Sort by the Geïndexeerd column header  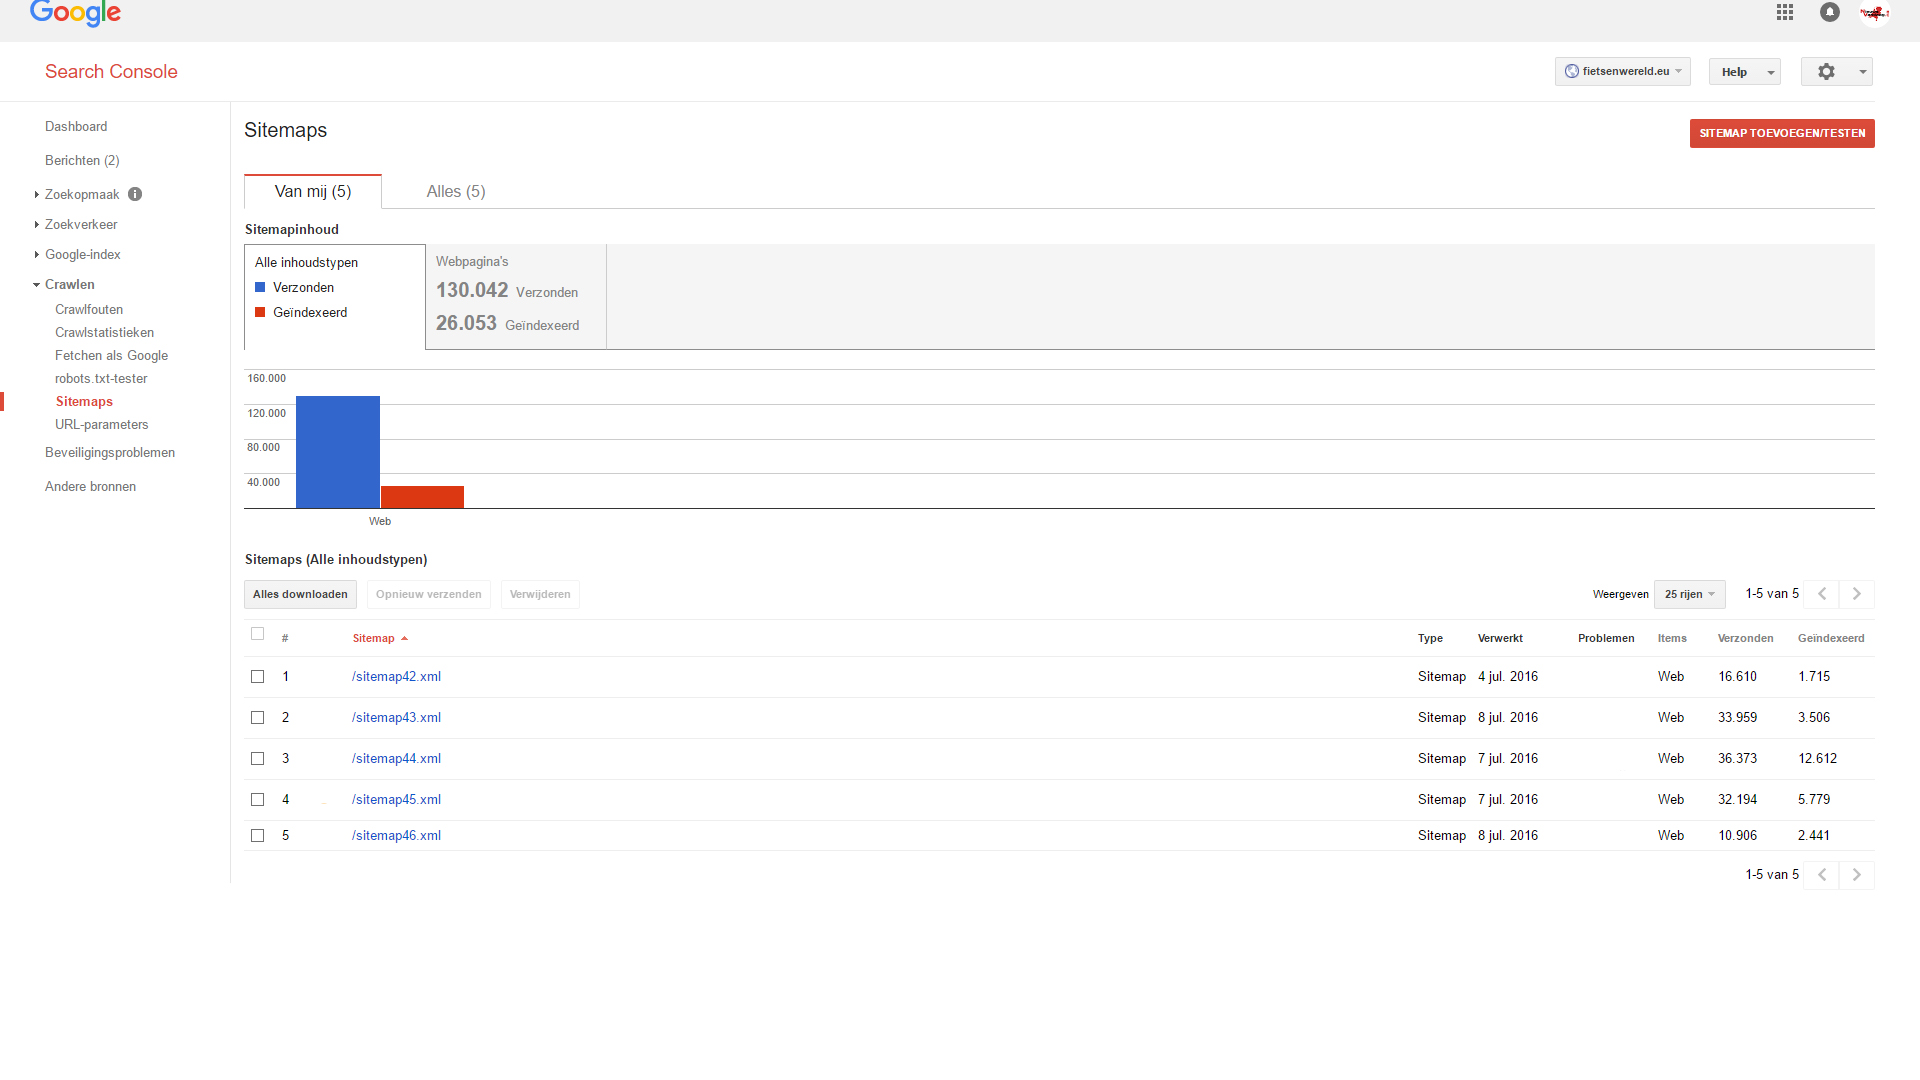(x=1831, y=639)
